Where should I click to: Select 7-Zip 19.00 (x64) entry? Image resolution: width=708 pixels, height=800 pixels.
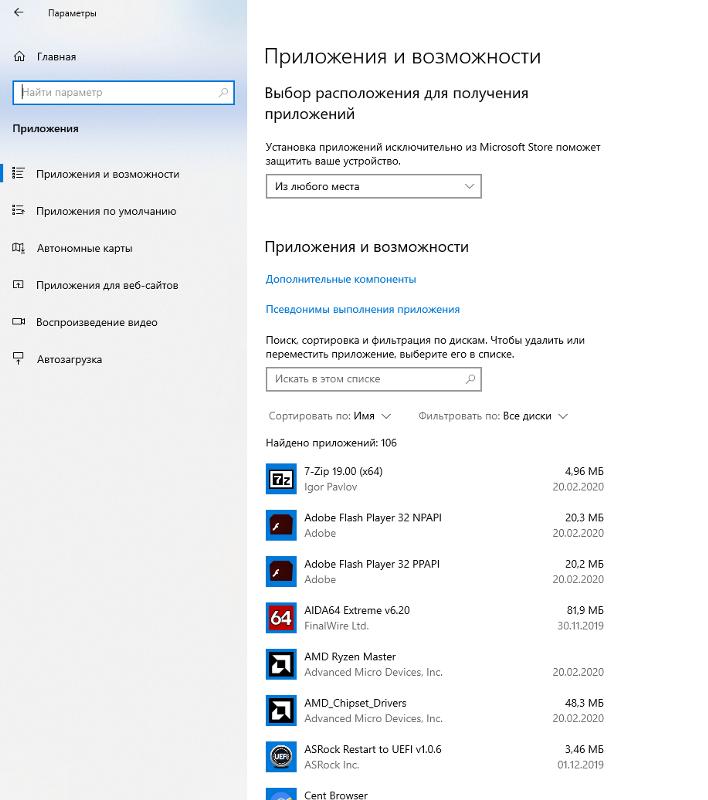coord(435,479)
